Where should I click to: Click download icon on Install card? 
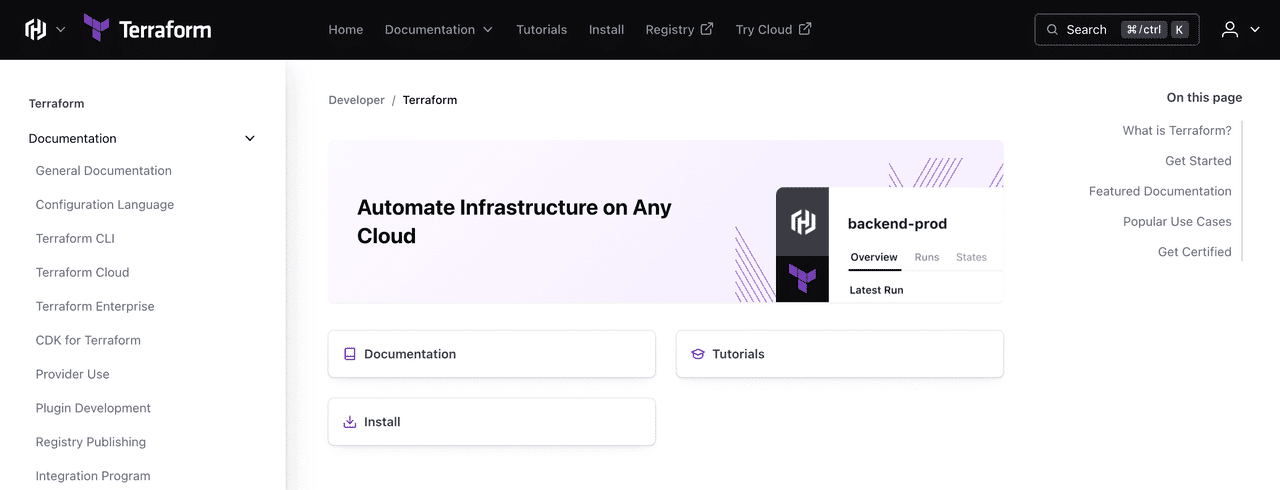[x=350, y=422]
